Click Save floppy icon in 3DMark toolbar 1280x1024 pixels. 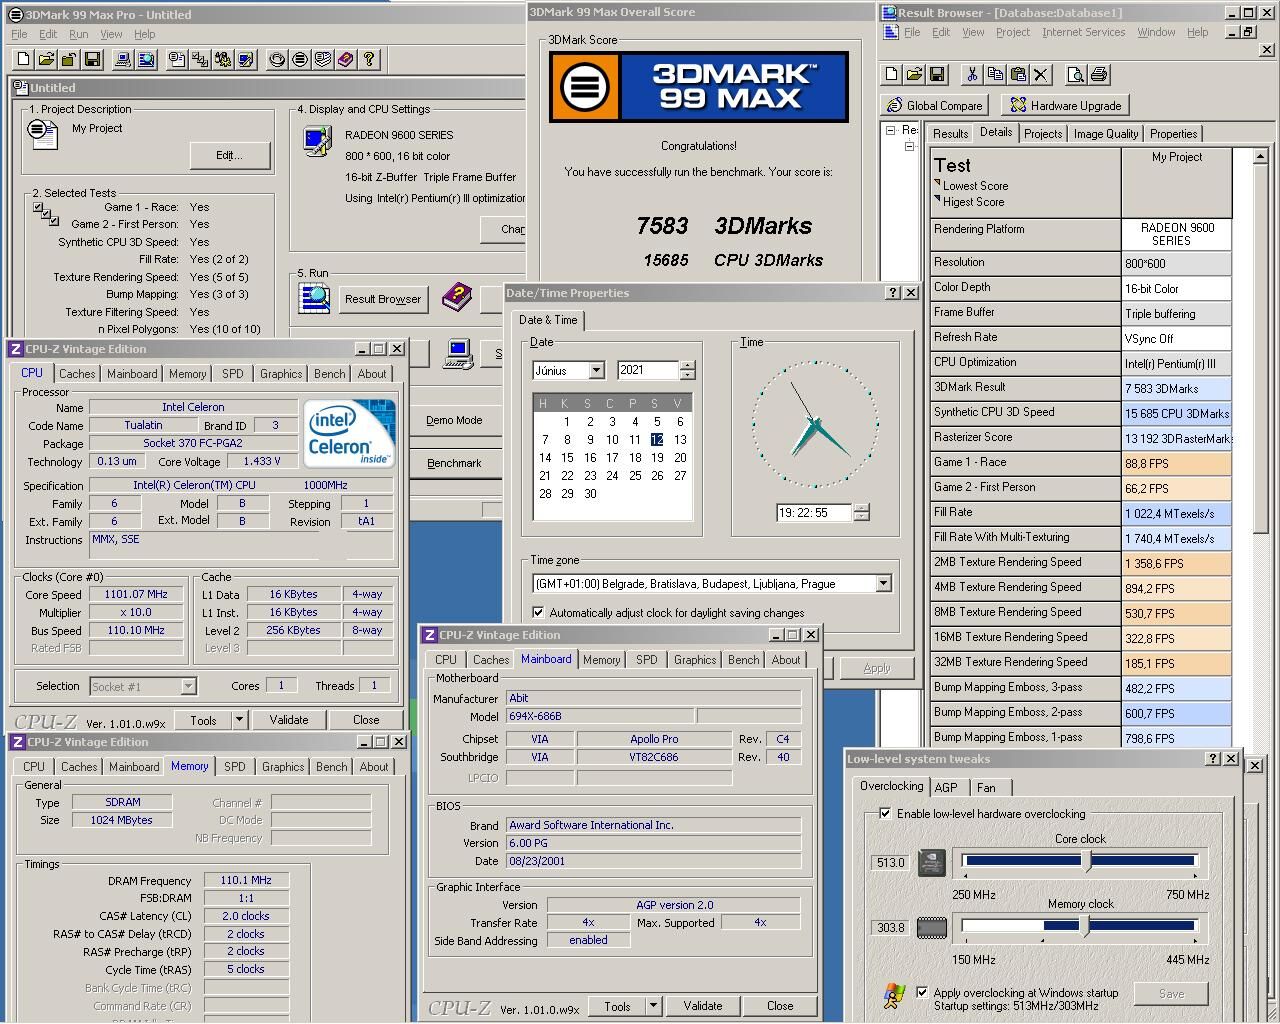point(92,59)
